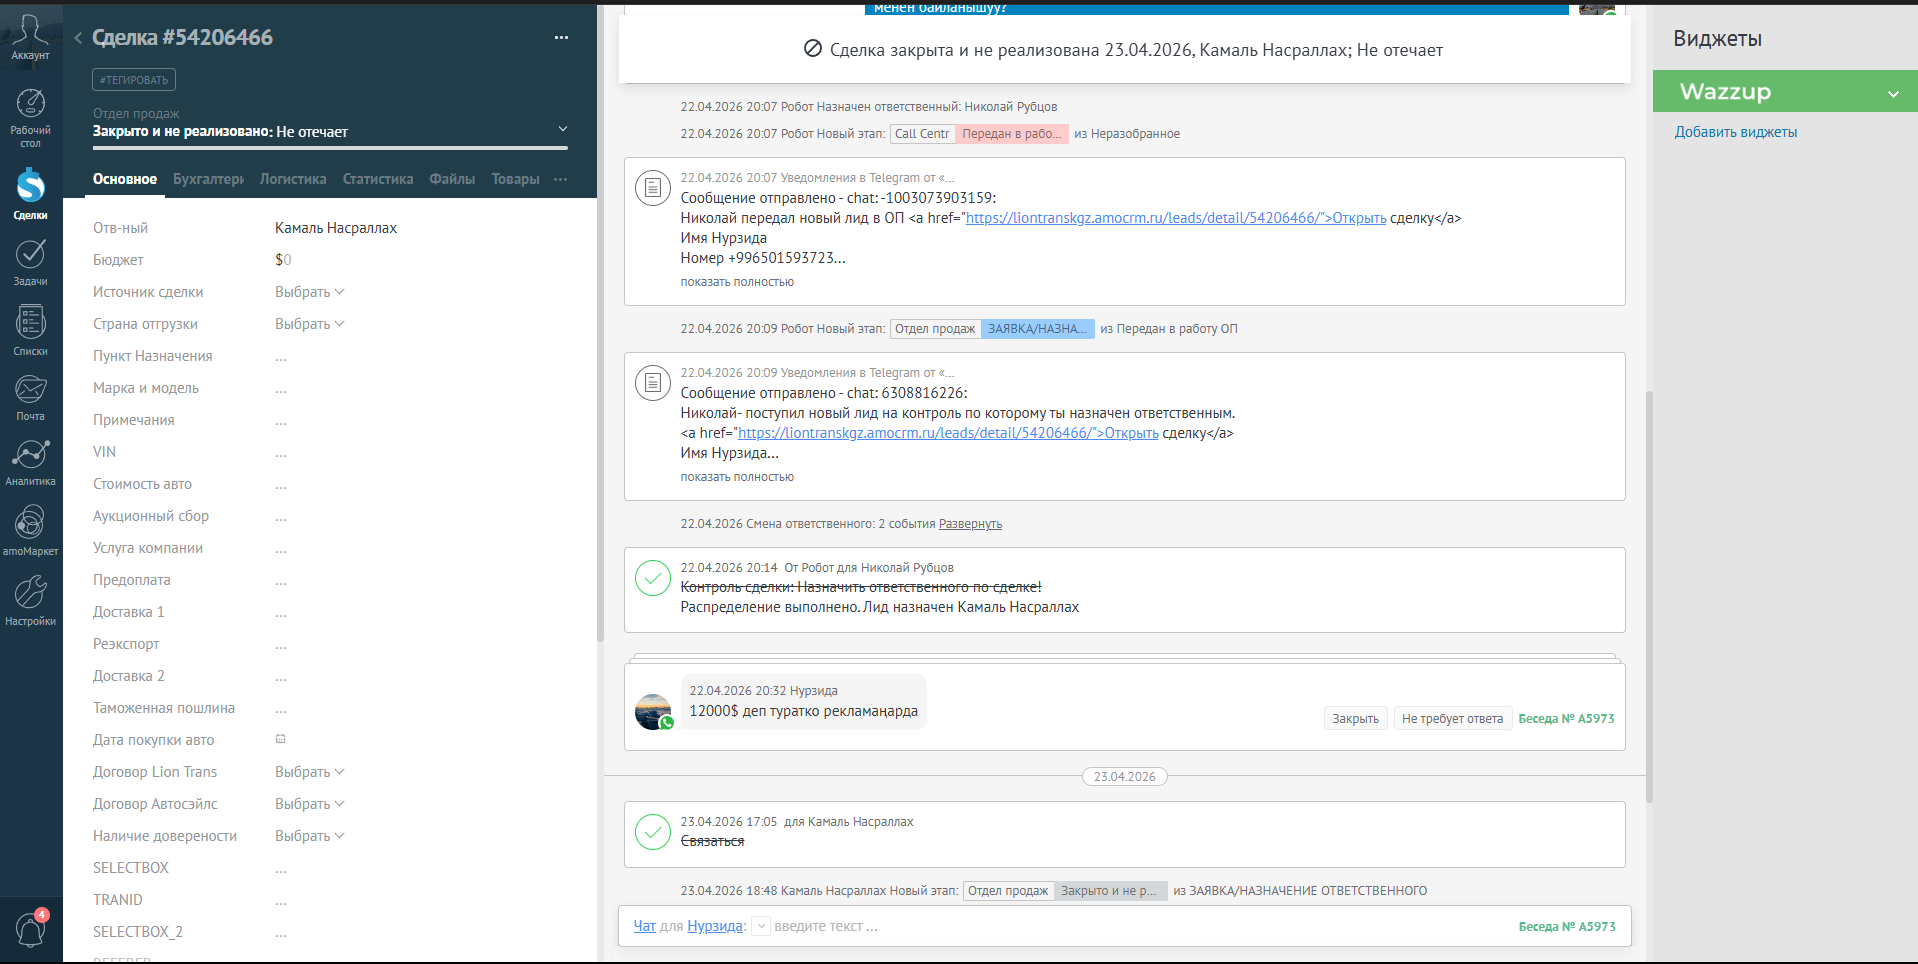This screenshot has width=1918, height=964.
Task: Open the Источник сделки Выбрать dropdown
Action: (309, 292)
